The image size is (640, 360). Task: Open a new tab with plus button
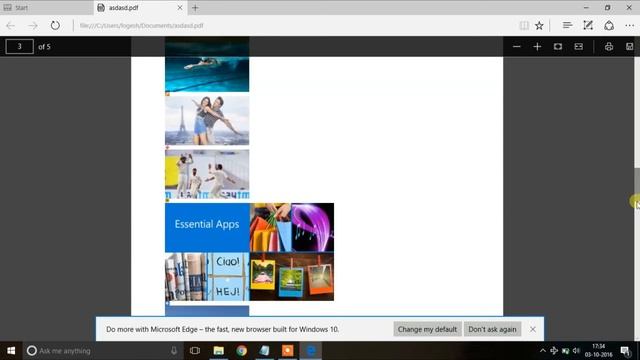coord(195,8)
